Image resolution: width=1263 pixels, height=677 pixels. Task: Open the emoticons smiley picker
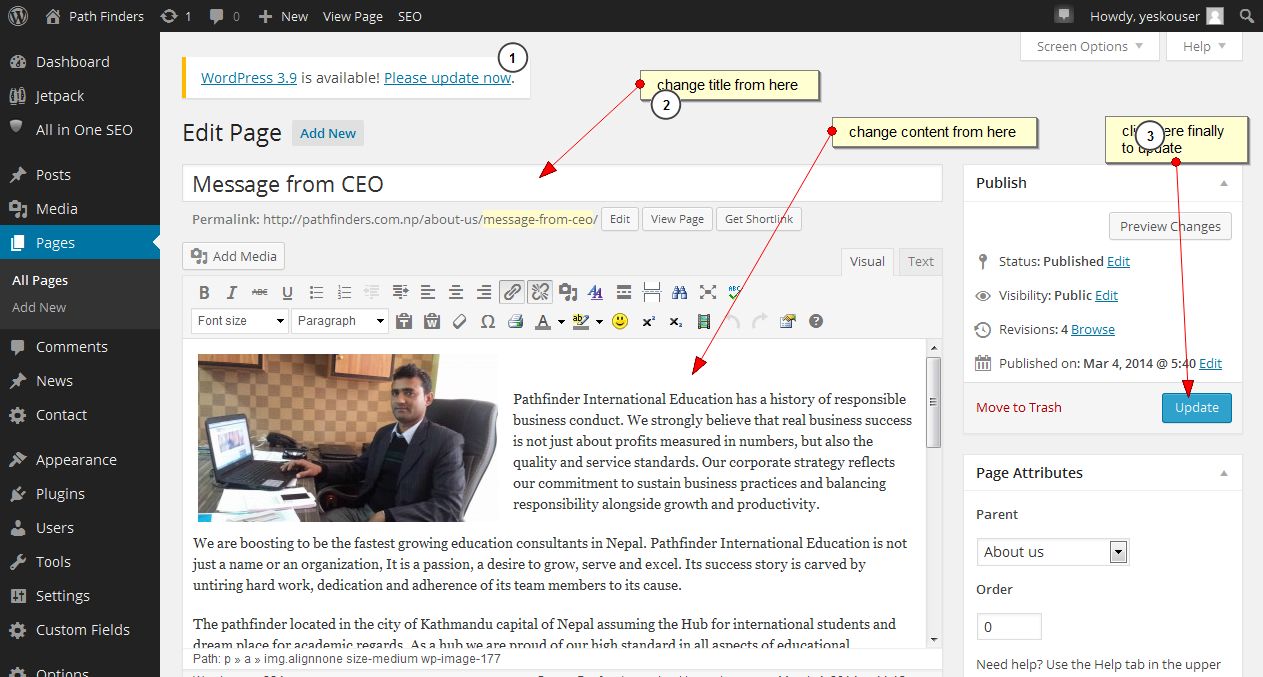pyautogui.click(x=620, y=321)
